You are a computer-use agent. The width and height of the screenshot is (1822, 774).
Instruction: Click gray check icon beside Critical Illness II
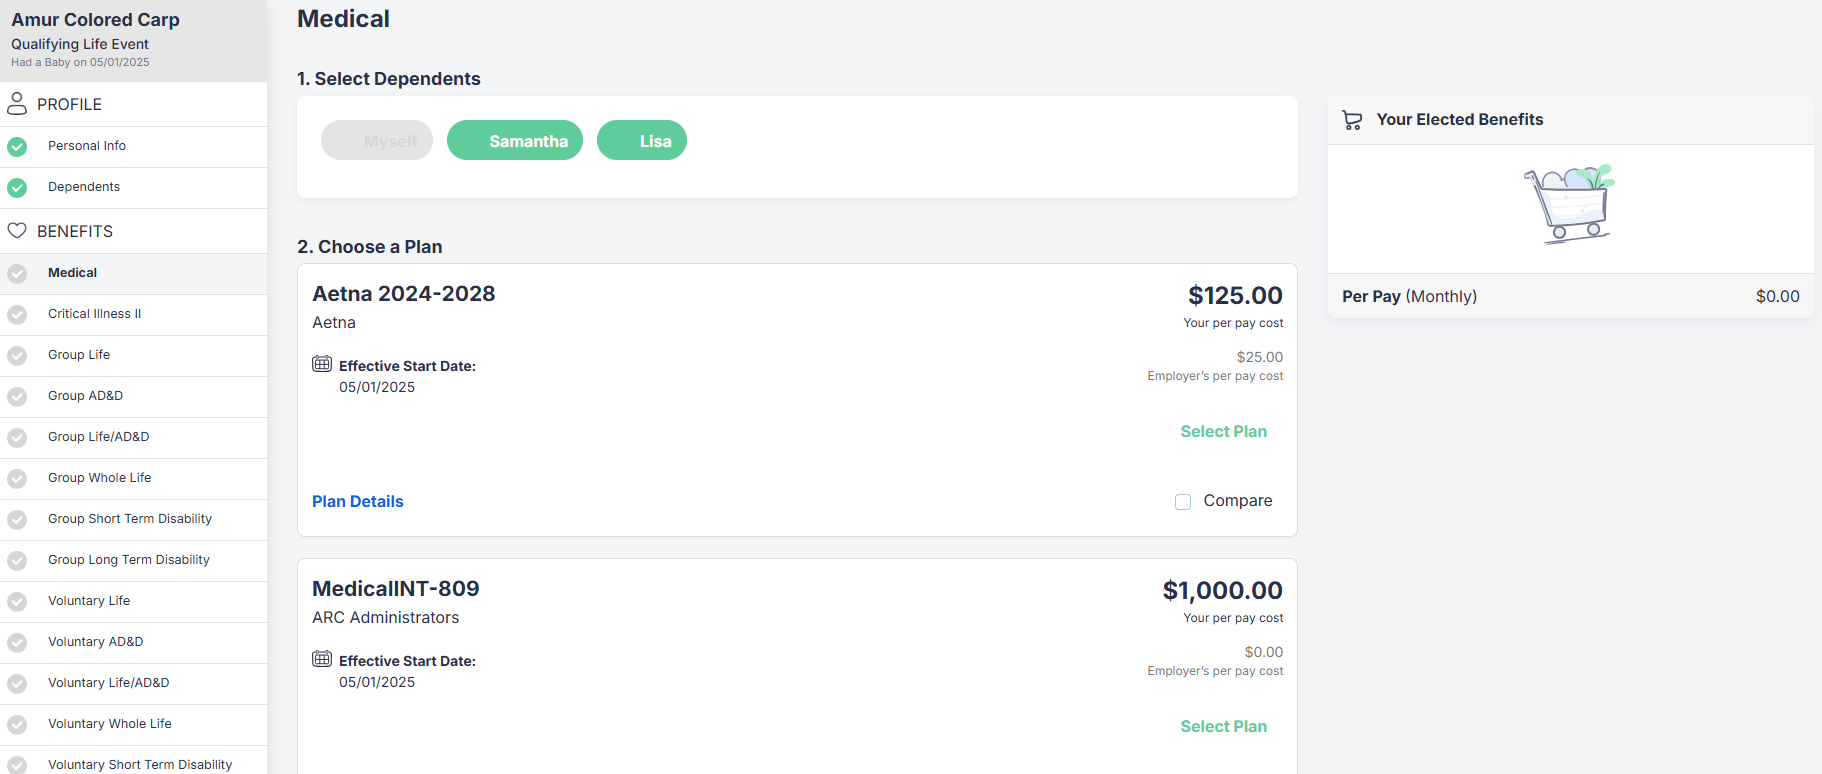[x=17, y=315]
